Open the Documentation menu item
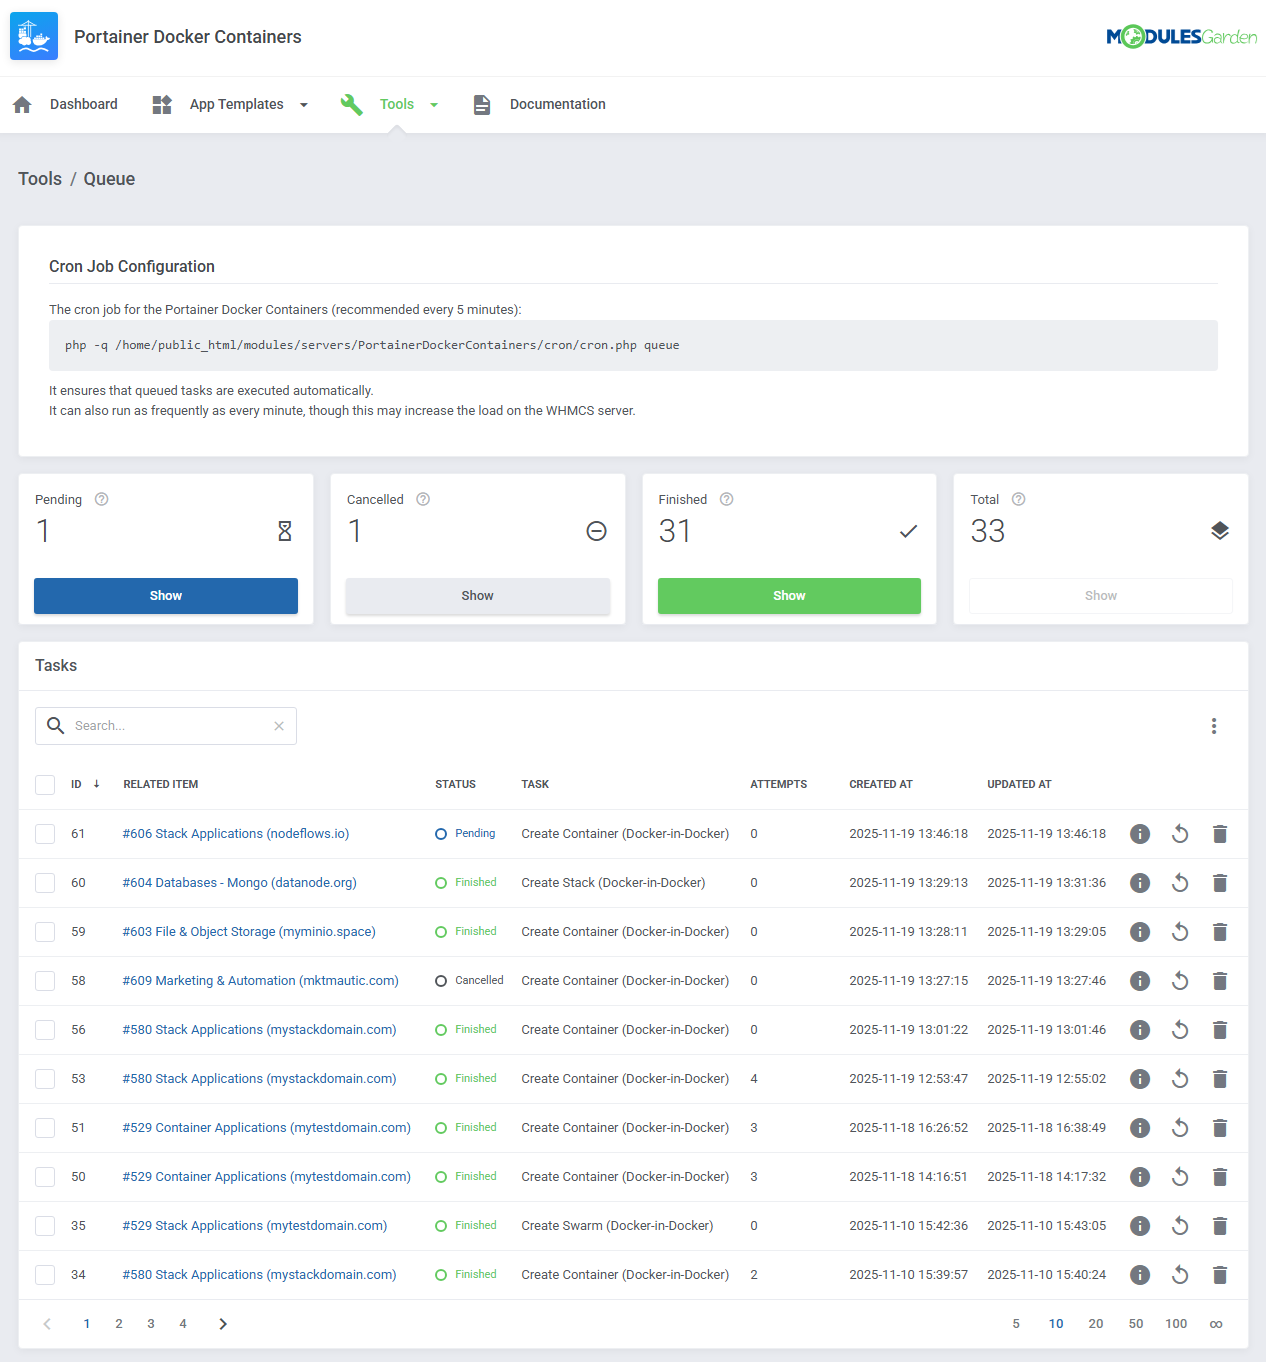This screenshot has width=1266, height=1362. point(557,104)
